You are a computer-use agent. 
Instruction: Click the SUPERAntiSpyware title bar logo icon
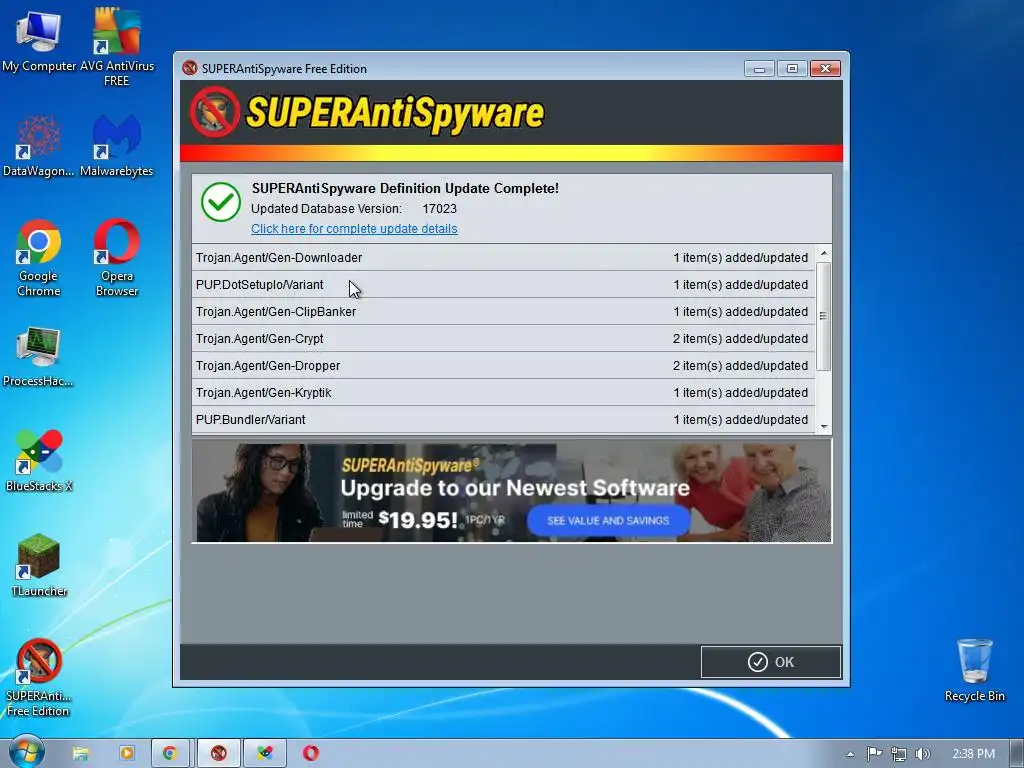point(190,68)
